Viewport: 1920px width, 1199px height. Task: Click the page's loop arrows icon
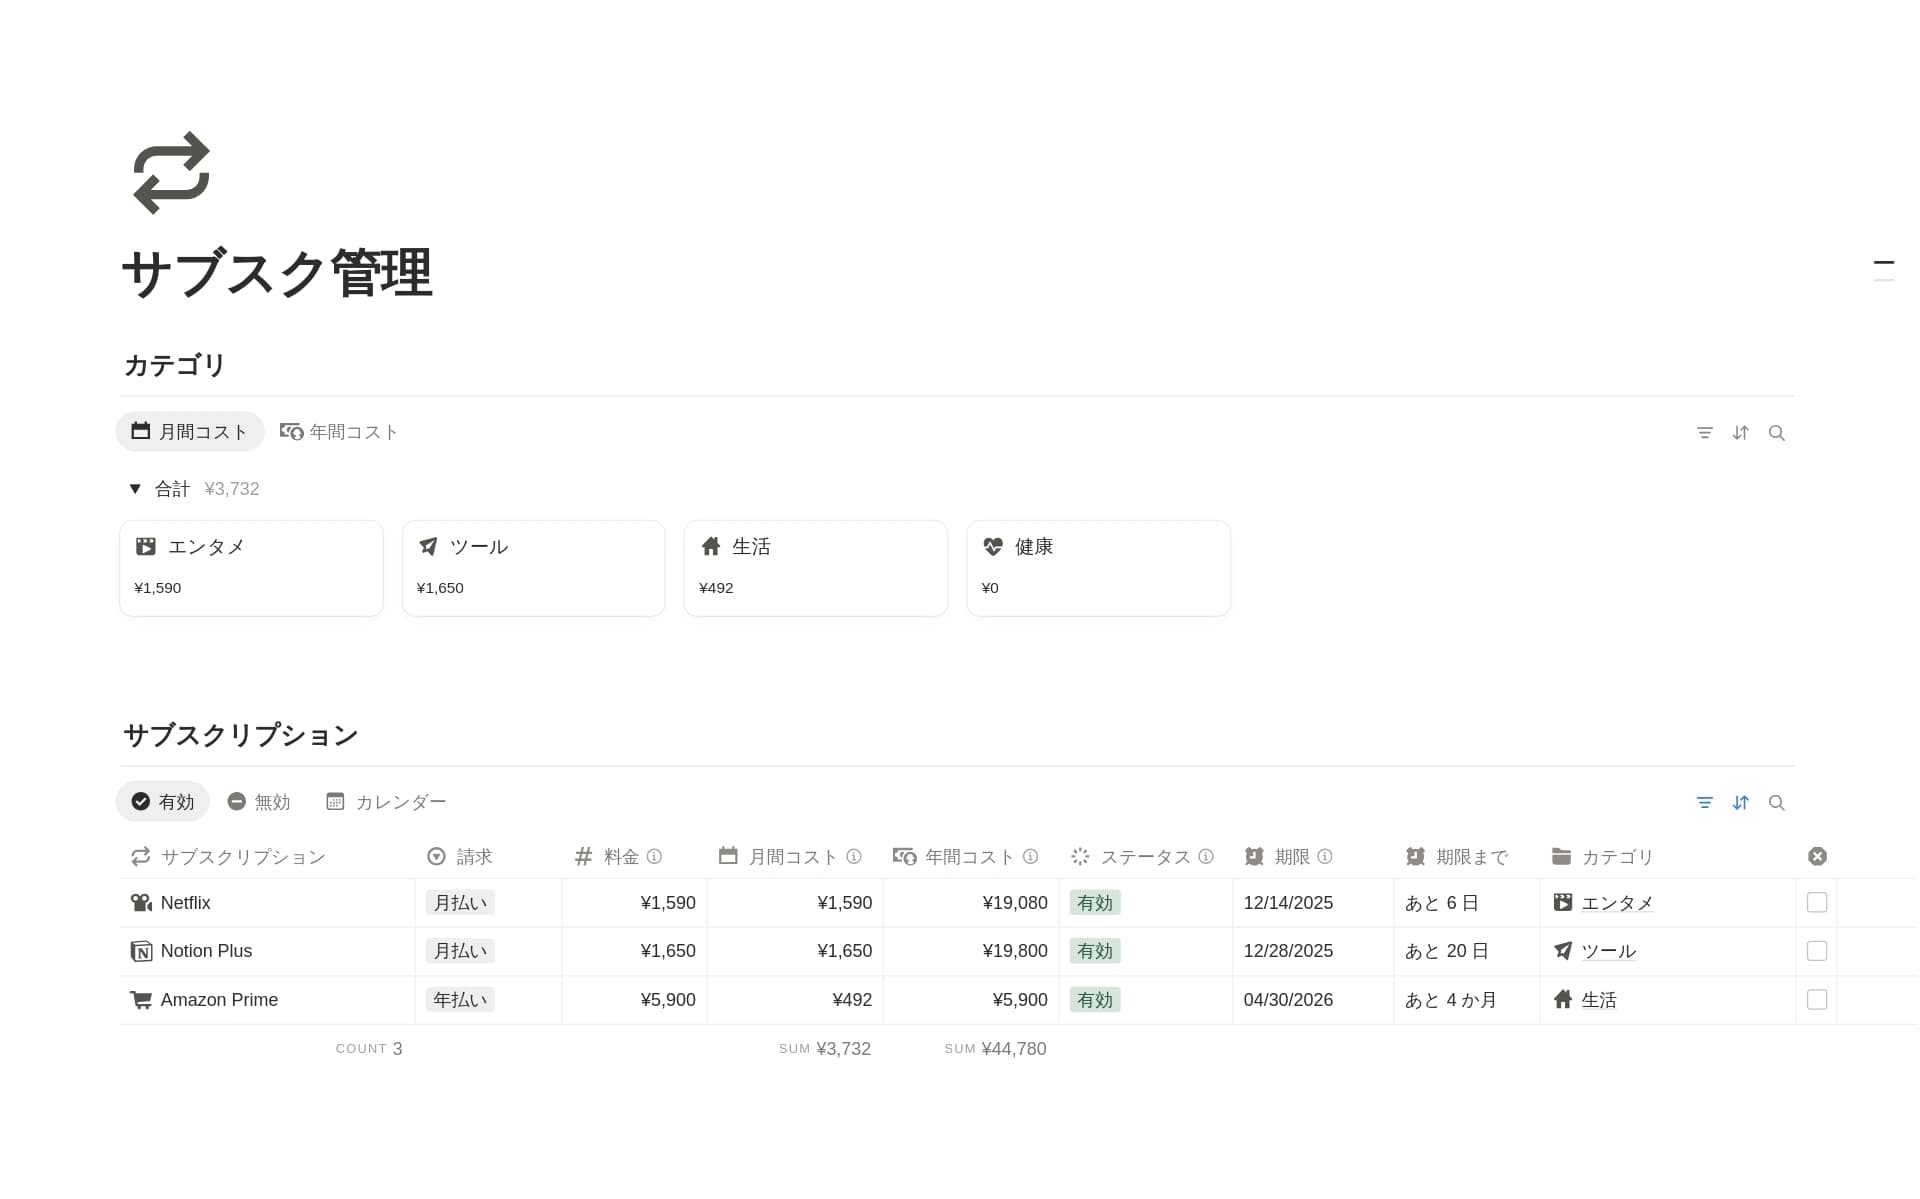(171, 172)
